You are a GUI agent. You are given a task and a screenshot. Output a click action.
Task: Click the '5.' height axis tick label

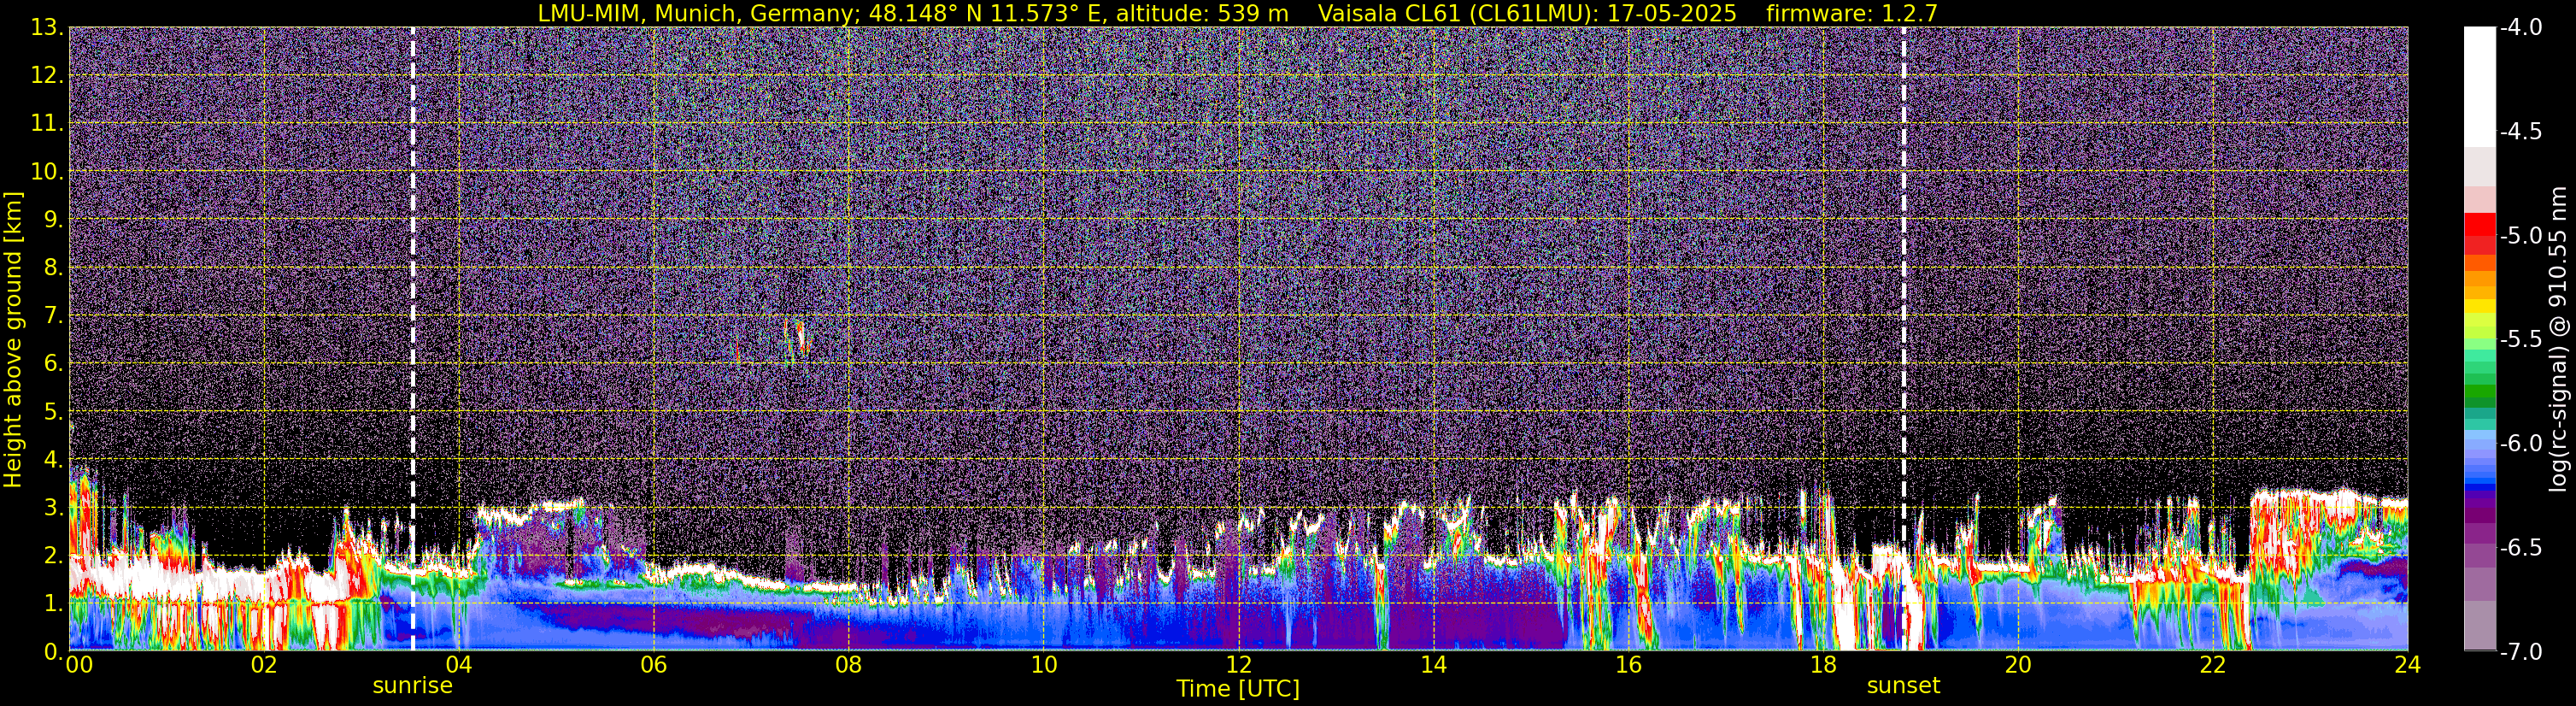pos(53,412)
